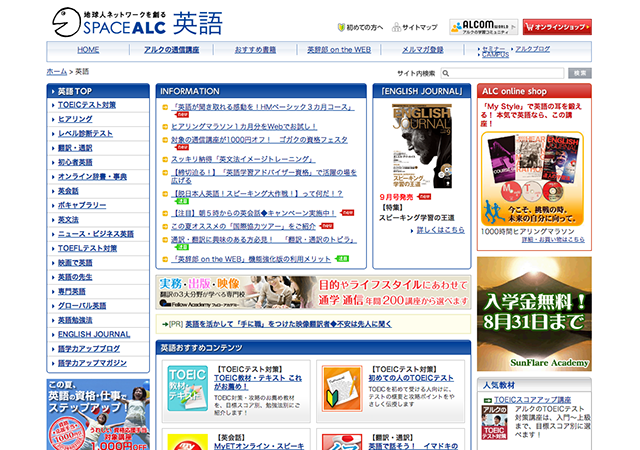Image resolution: width=640 pixels, height=450 pixels.
Task: Open 詳しくはこちら under ENGLISH JOURNAL
Action: click(x=440, y=230)
